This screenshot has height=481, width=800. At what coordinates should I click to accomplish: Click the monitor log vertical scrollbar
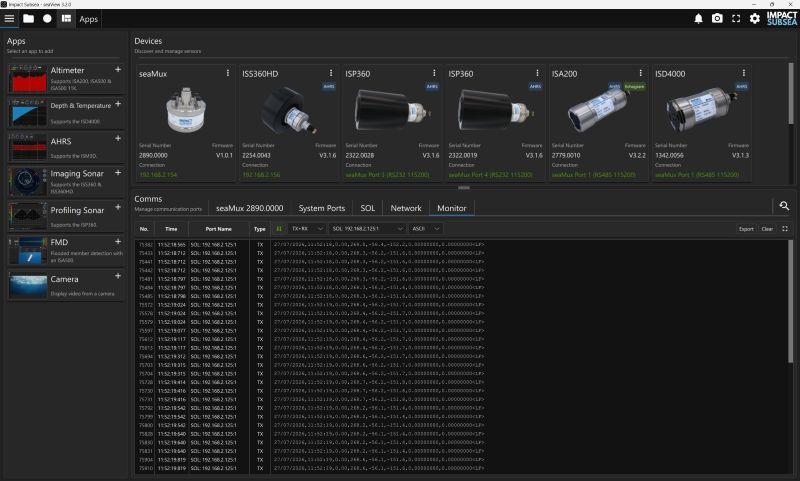click(x=791, y=301)
